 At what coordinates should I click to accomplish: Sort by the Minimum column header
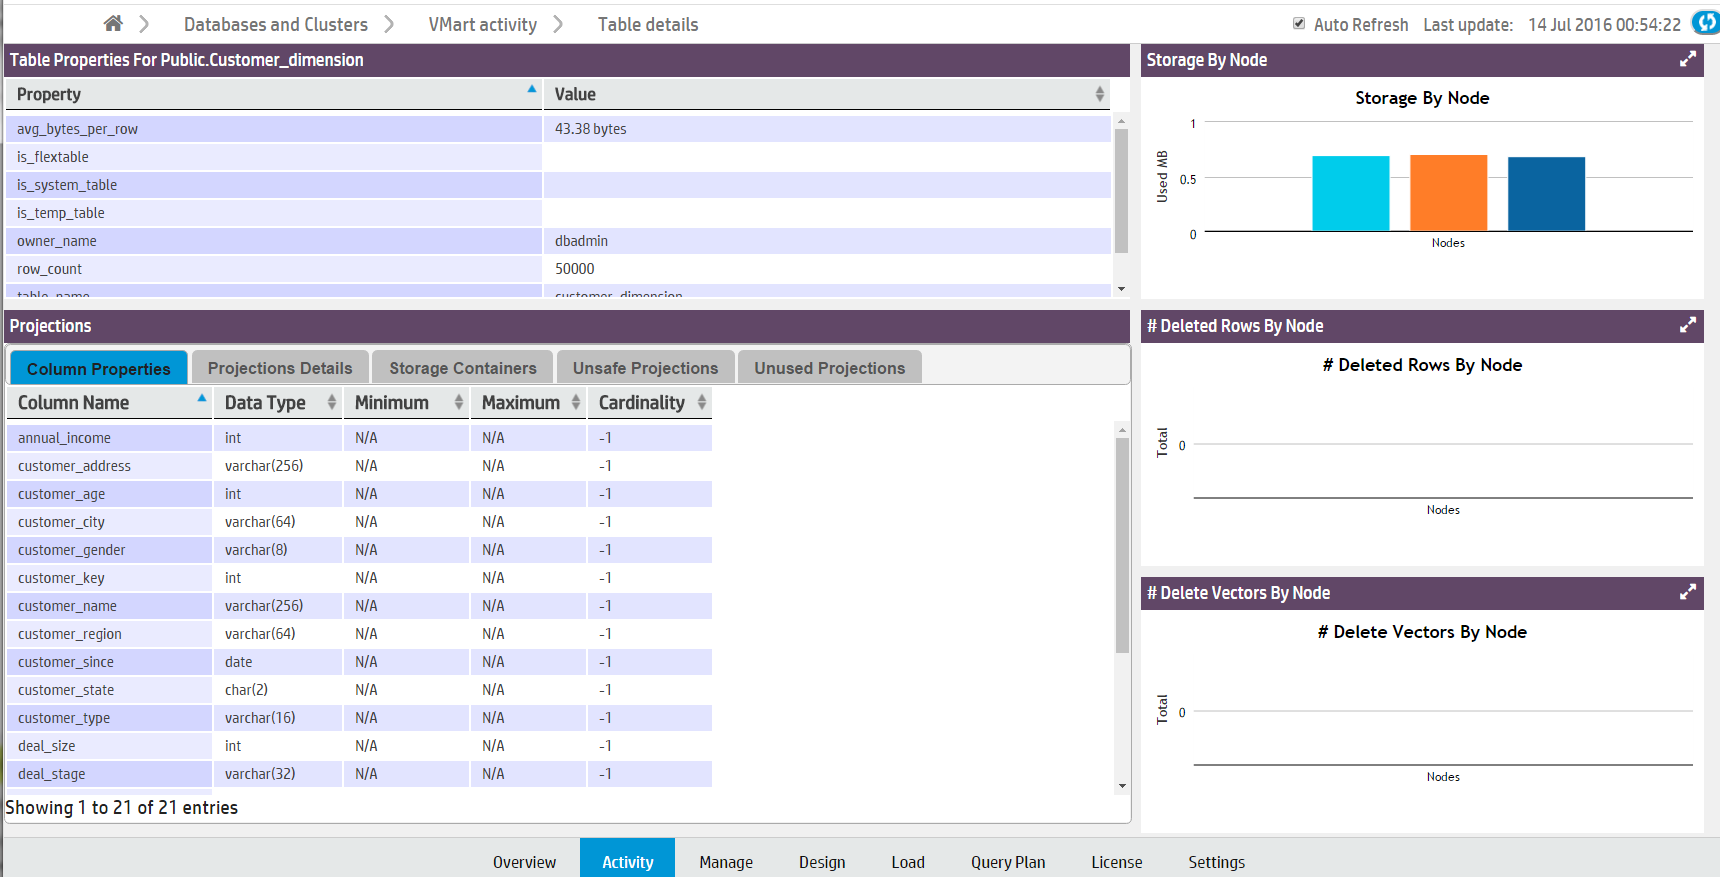(x=392, y=402)
